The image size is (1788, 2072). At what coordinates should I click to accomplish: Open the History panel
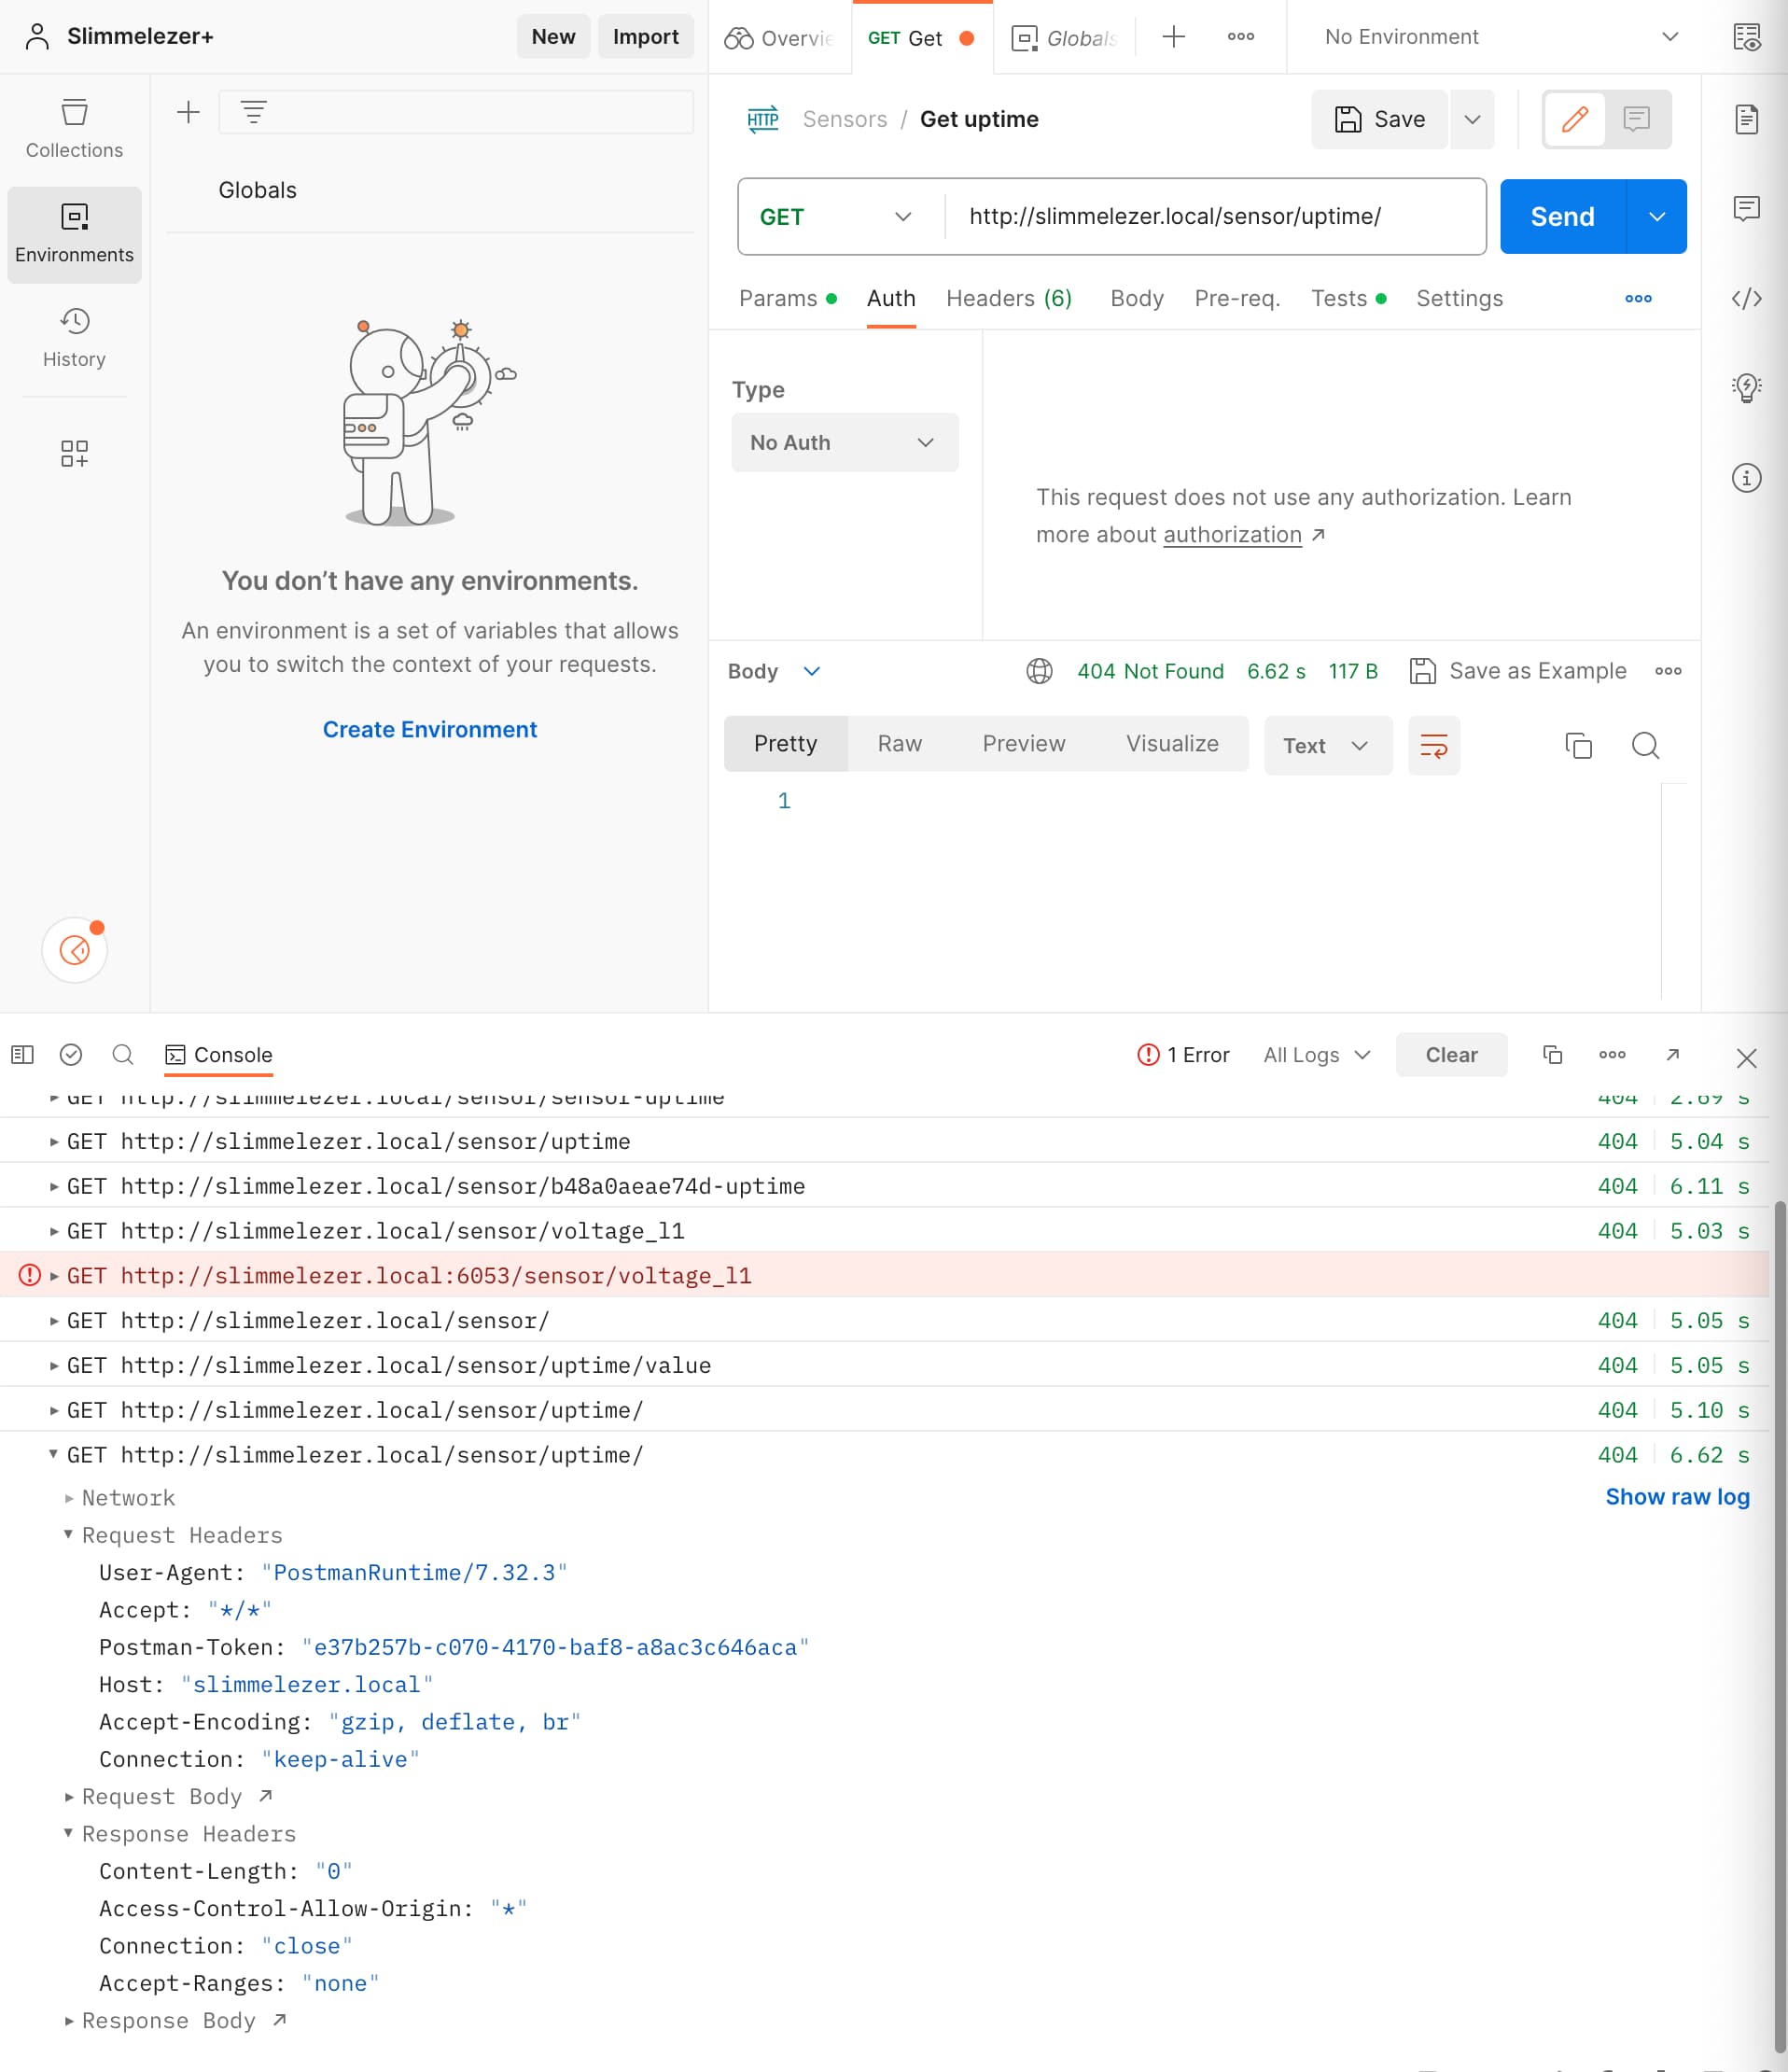(x=74, y=338)
